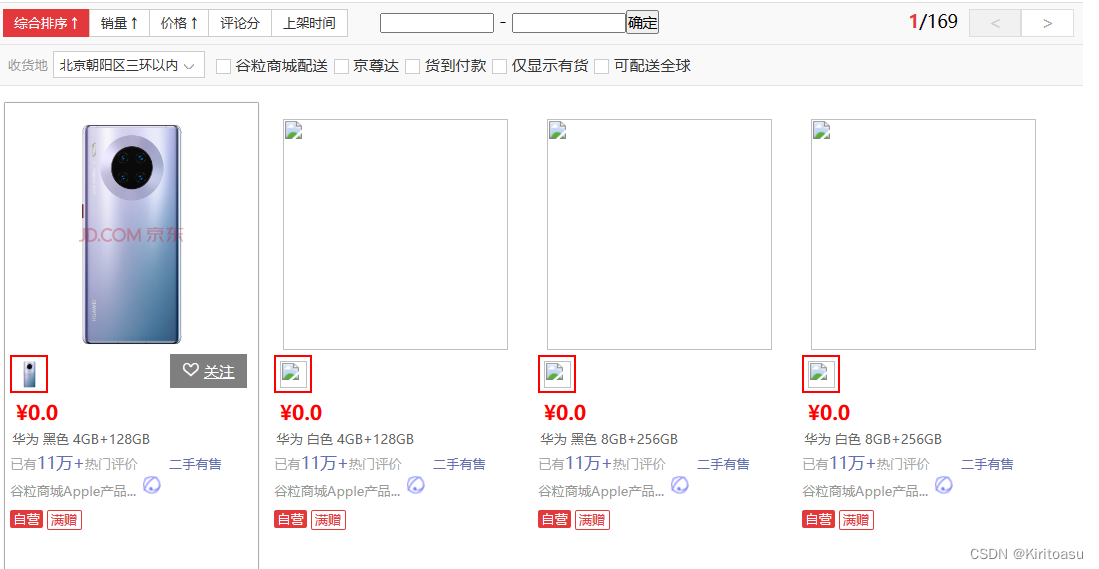Viewport: 1099px width, 569px height.
Task: Open 二手有售 for 华为 白色 4GB+128GB
Action: (x=459, y=464)
